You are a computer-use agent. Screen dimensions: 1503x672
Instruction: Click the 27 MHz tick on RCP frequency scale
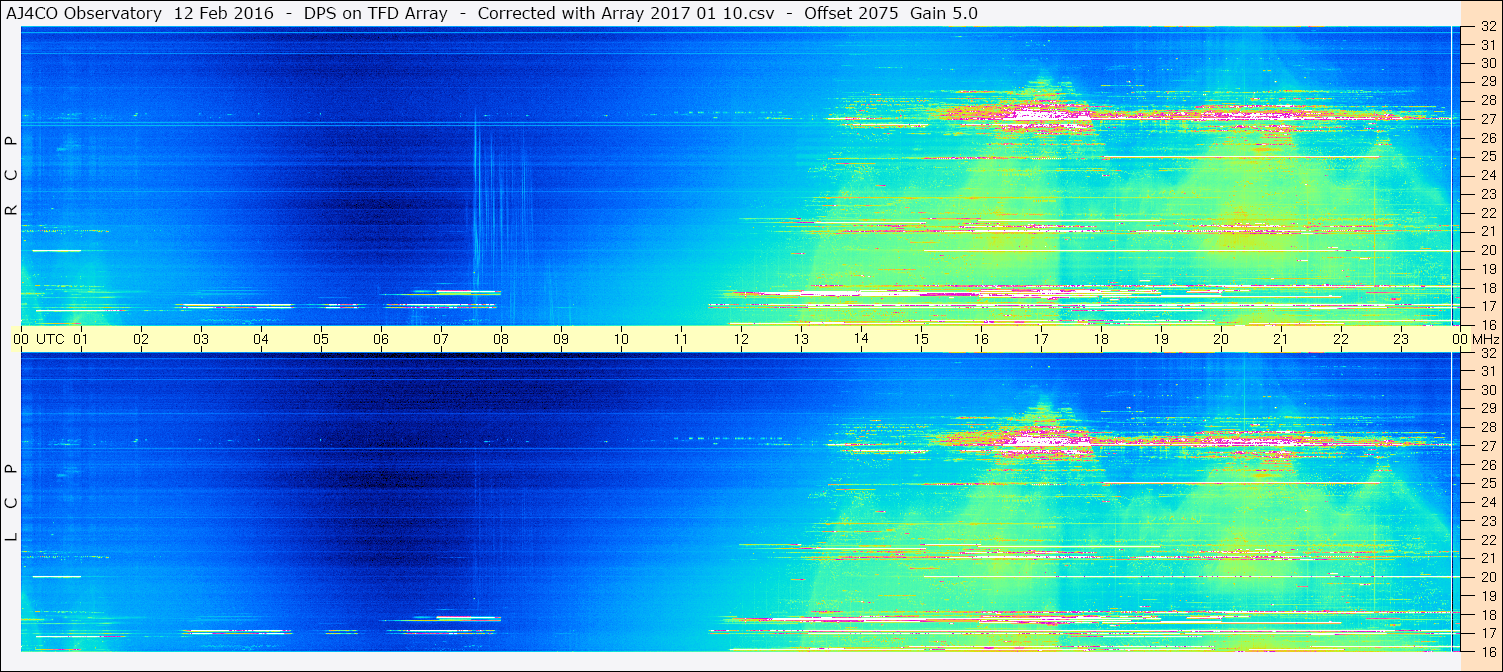pyautogui.click(x=1487, y=119)
